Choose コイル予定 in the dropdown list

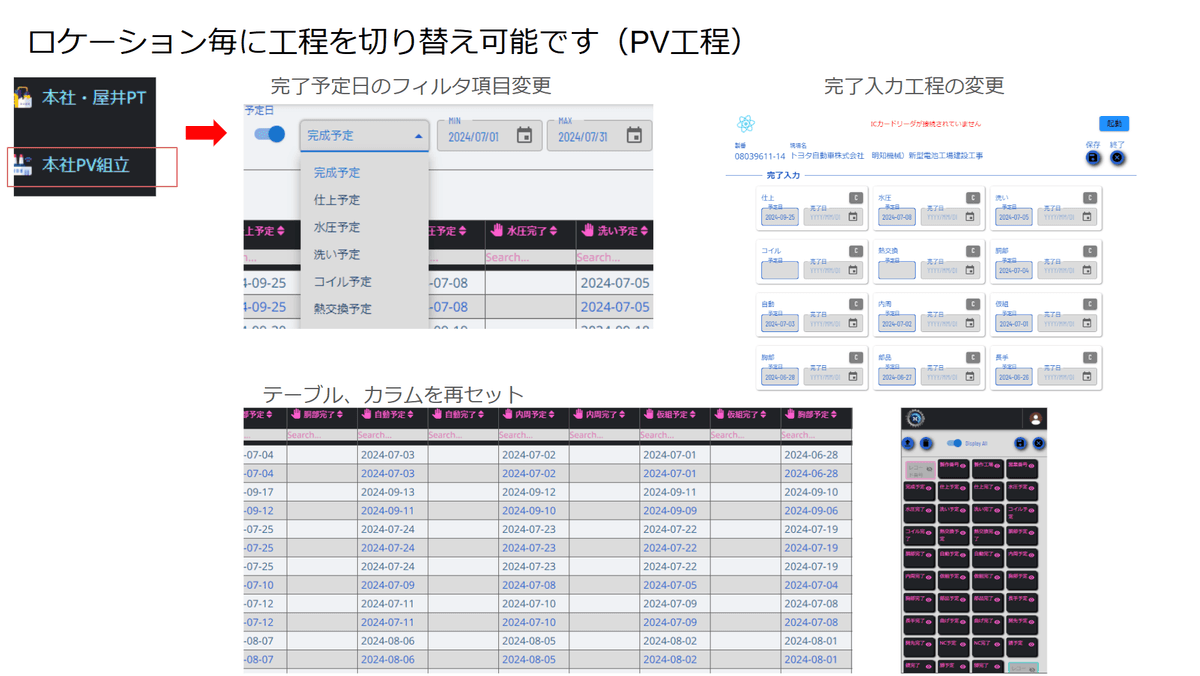click(342, 282)
